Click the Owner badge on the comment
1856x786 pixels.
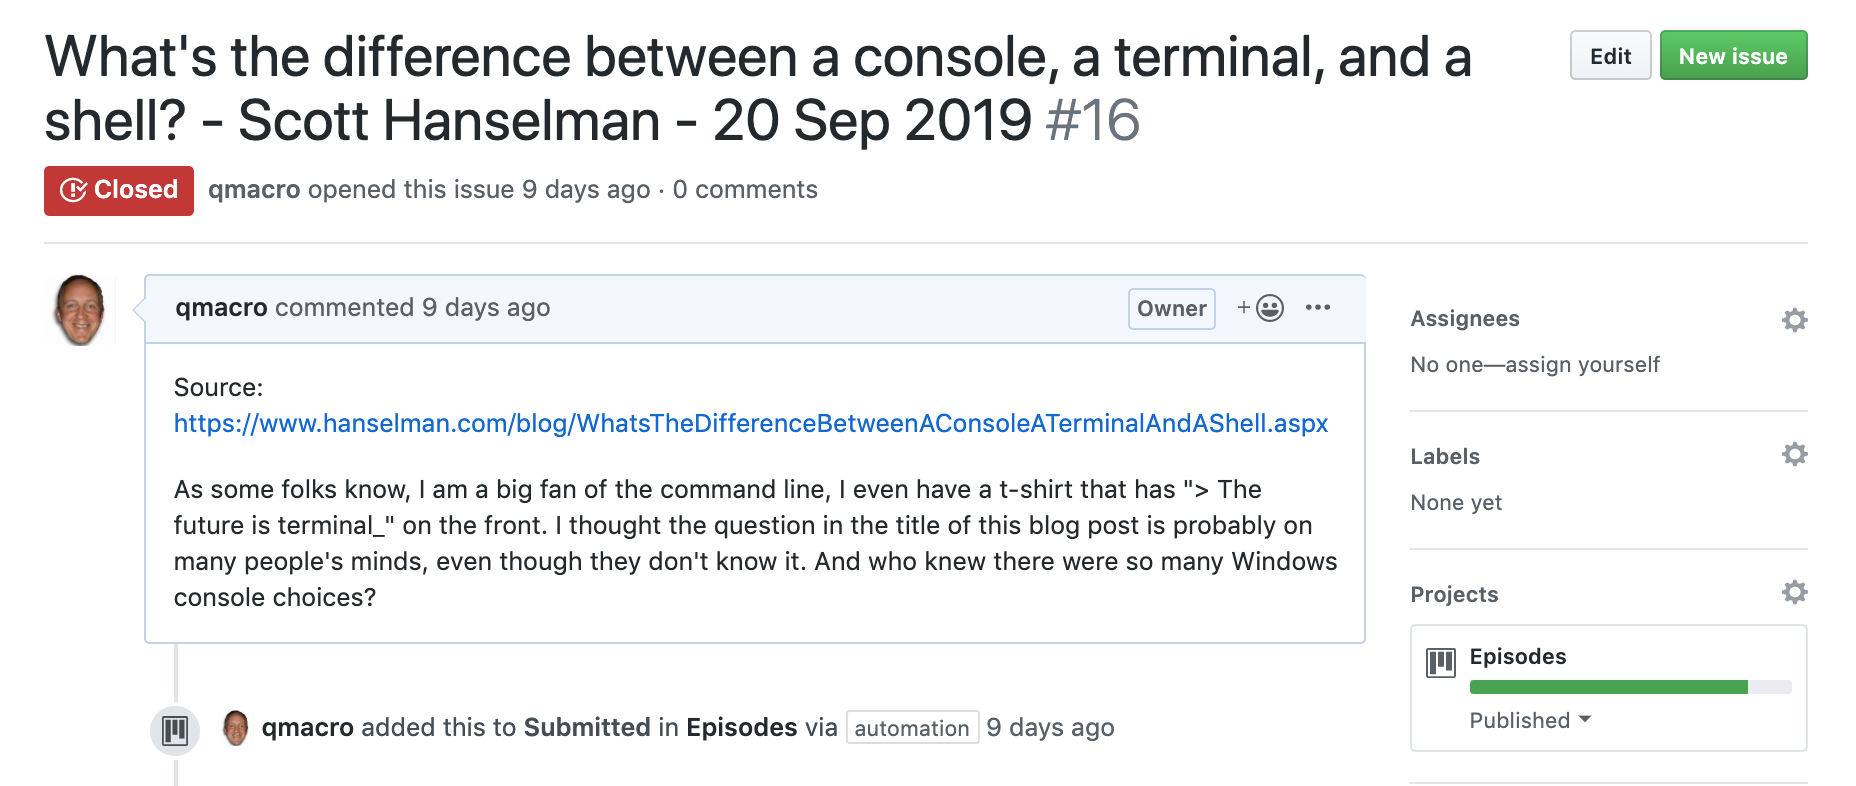tap(1171, 308)
